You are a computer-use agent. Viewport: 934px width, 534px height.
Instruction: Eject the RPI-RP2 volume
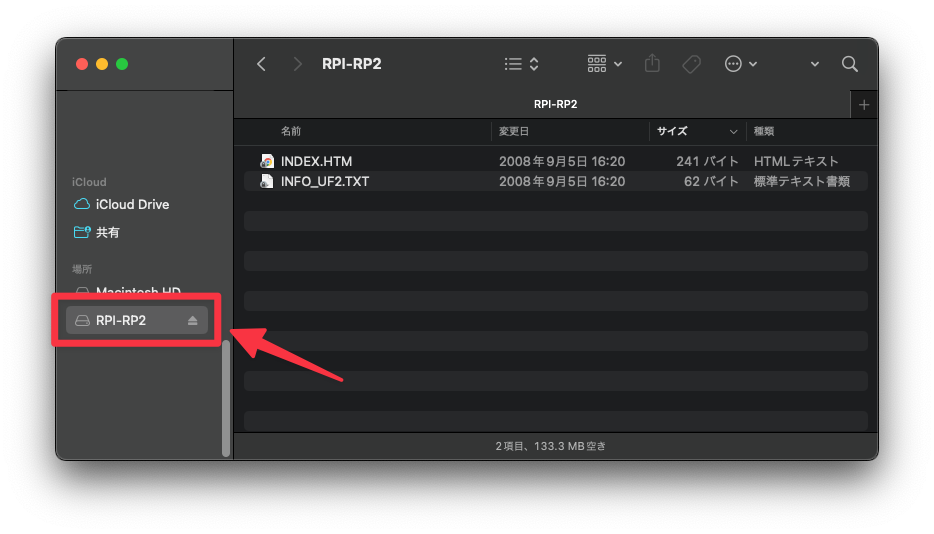192,321
